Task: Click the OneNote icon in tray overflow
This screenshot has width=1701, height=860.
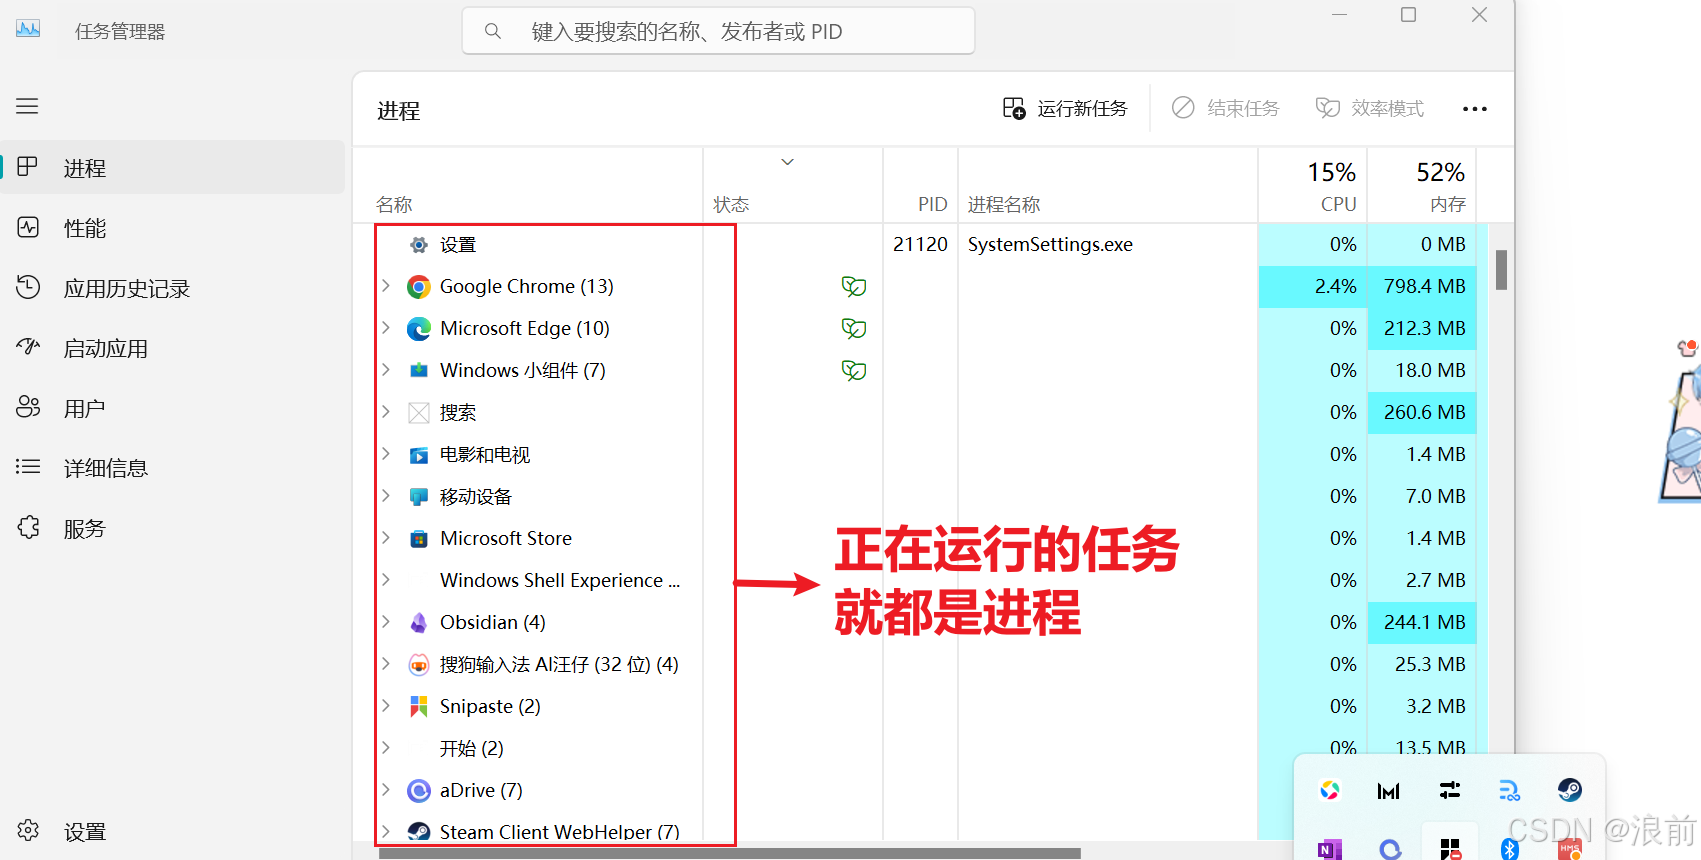Action: tap(1329, 849)
